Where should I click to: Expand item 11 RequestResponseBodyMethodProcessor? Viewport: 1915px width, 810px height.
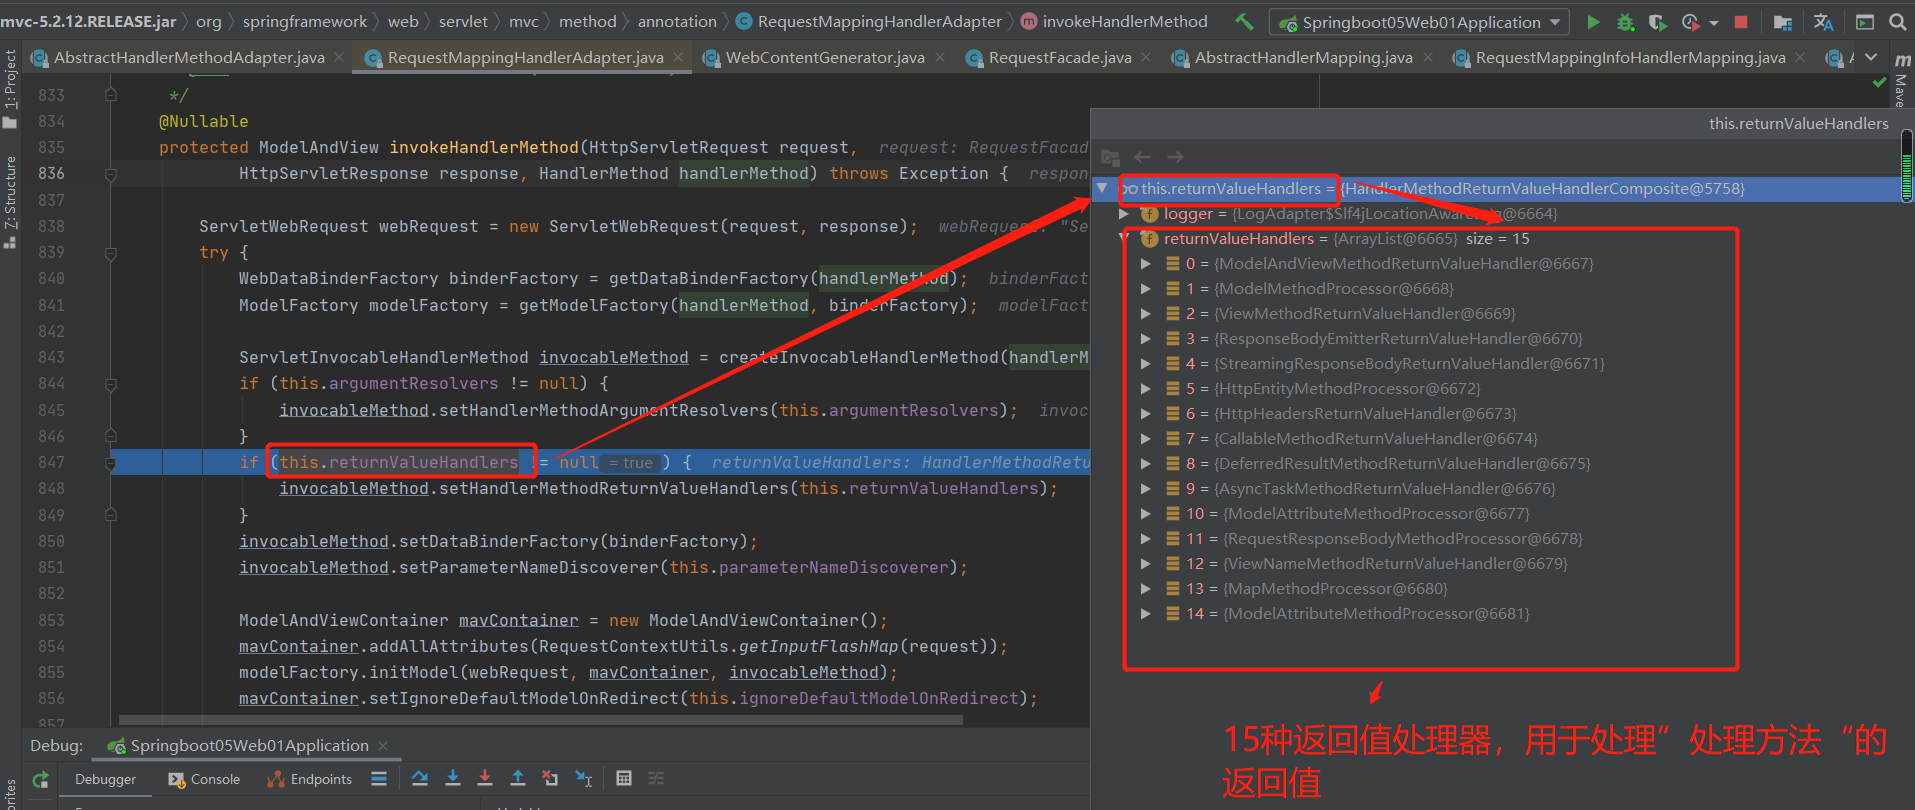(1146, 539)
